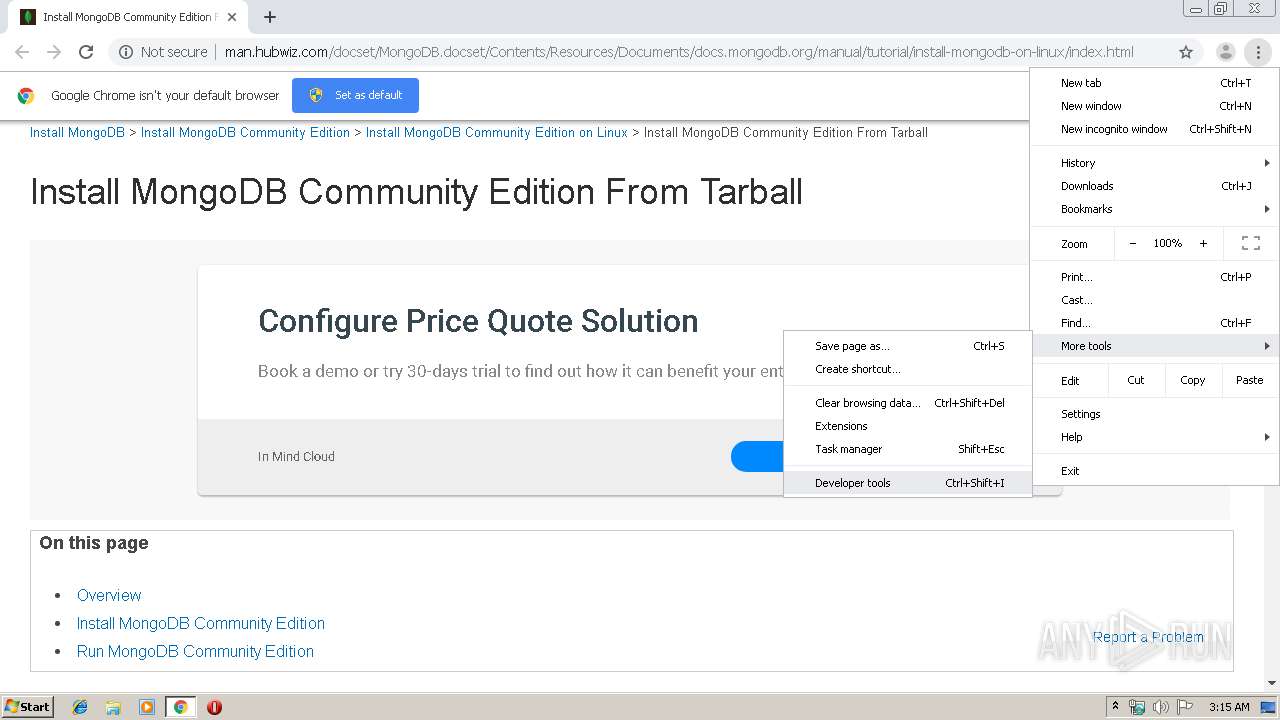Image resolution: width=1280 pixels, height=720 pixels.
Task: Select Save page as... option
Action: [908, 346]
